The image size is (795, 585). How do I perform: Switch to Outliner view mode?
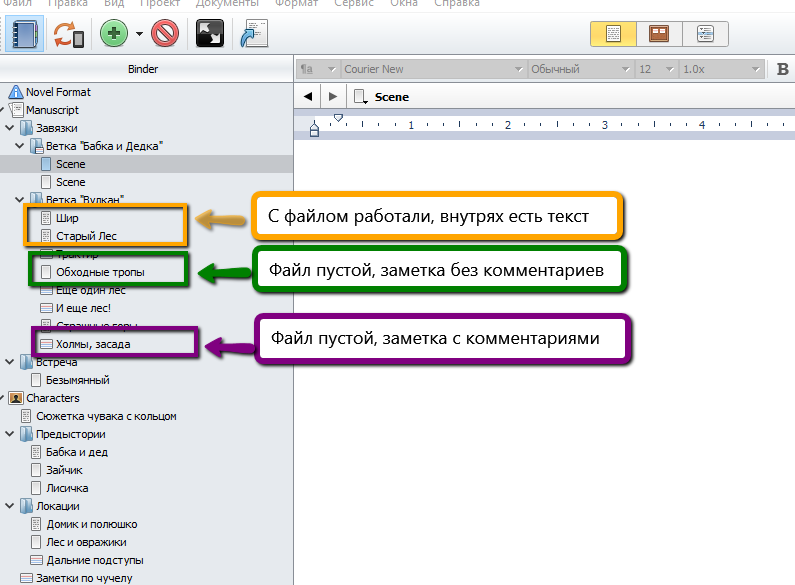click(x=704, y=33)
